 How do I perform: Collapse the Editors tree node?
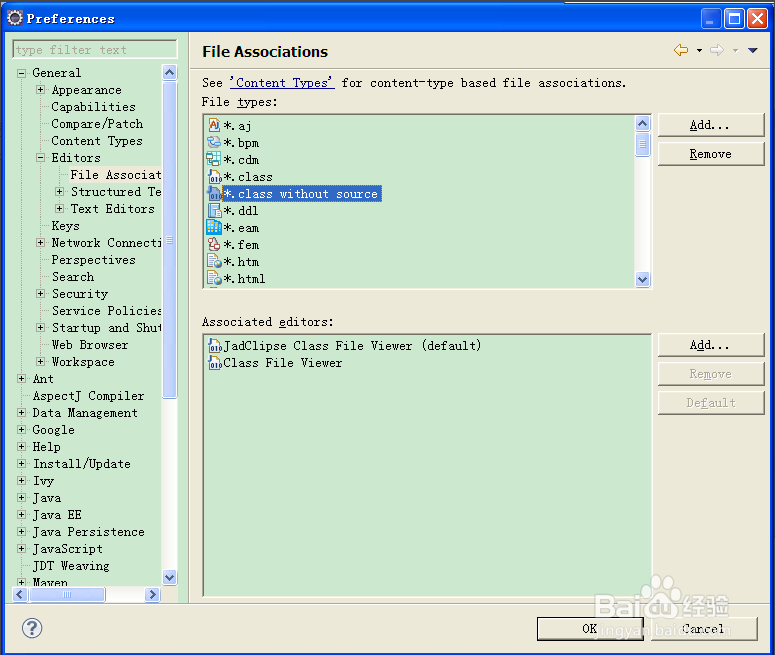coord(41,158)
